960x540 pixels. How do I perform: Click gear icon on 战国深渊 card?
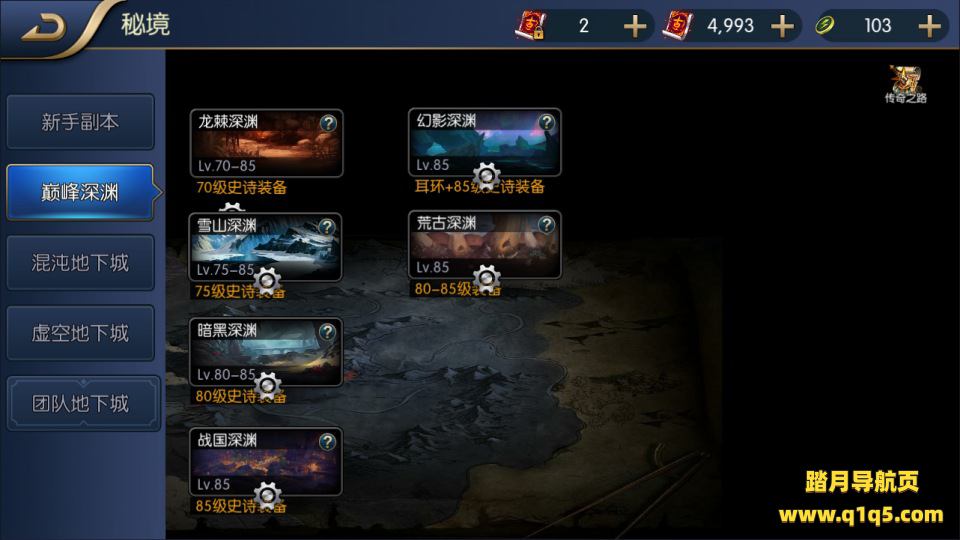point(268,495)
